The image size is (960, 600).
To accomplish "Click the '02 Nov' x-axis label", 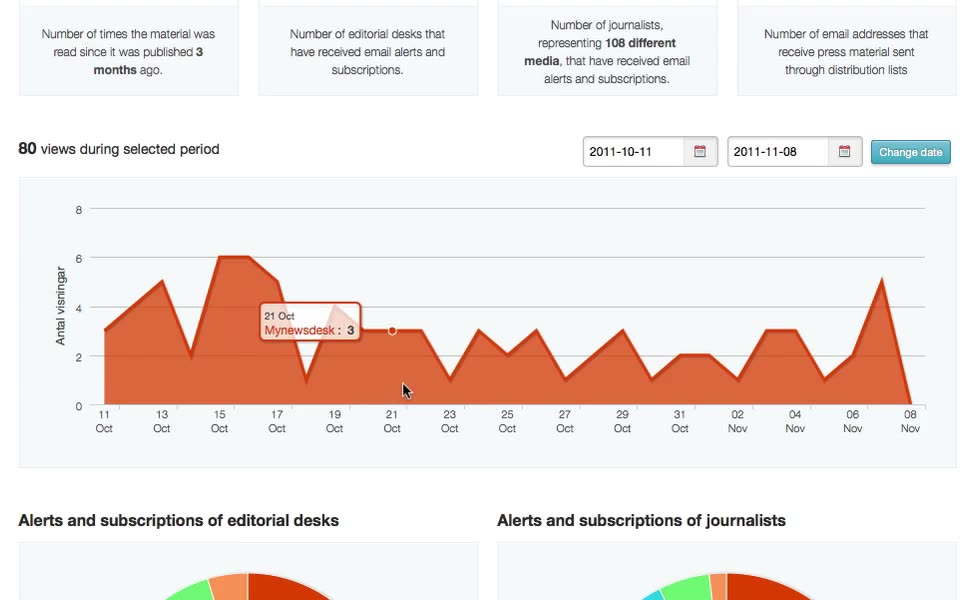I will [737, 421].
